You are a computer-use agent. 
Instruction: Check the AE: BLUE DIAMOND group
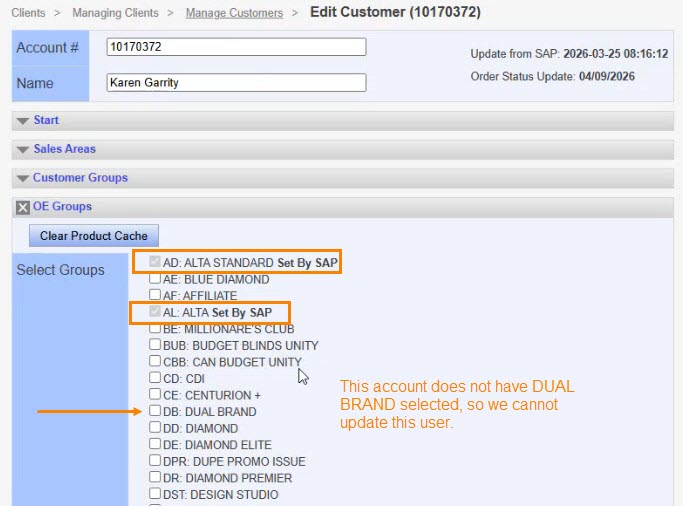155,280
